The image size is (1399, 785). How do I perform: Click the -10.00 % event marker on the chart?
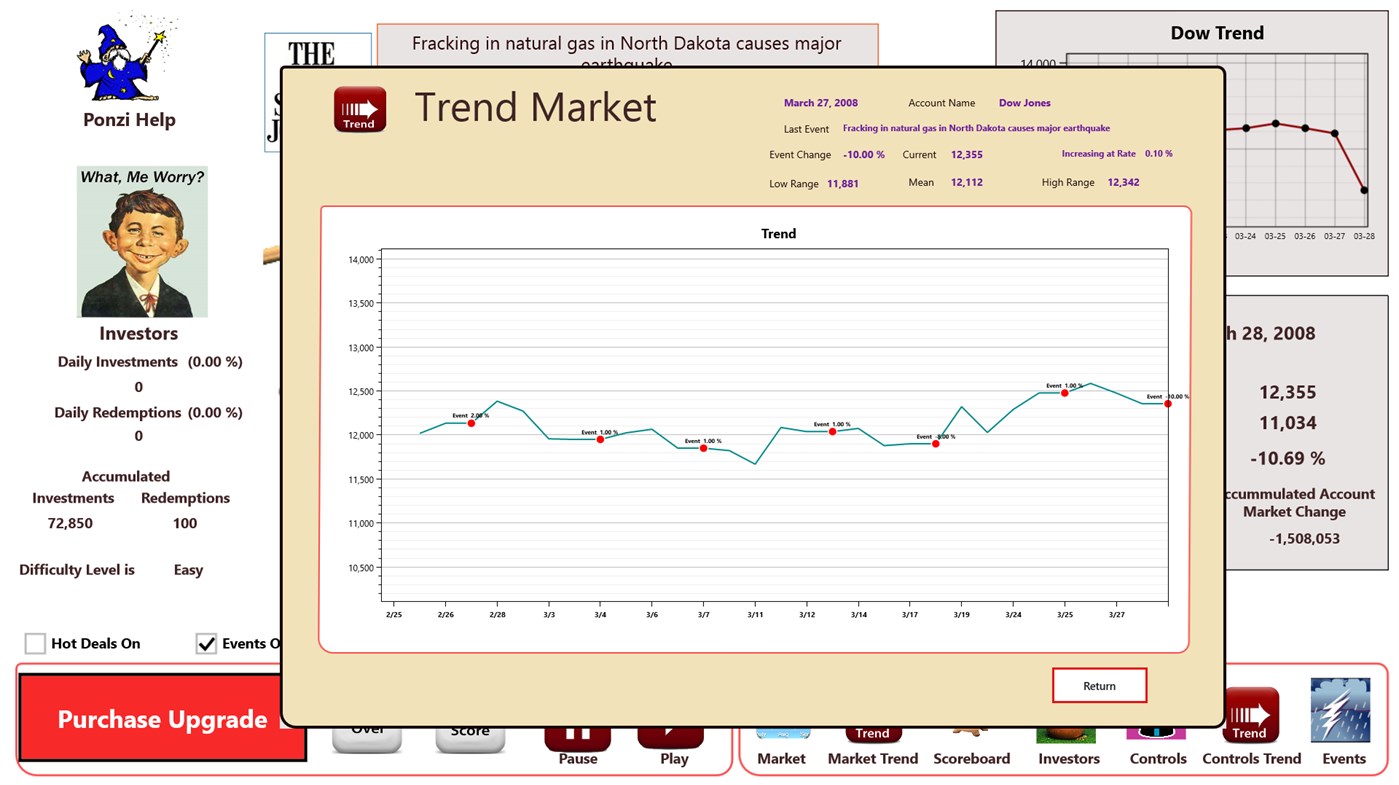pyautogui.click(x=1167, y=403)
